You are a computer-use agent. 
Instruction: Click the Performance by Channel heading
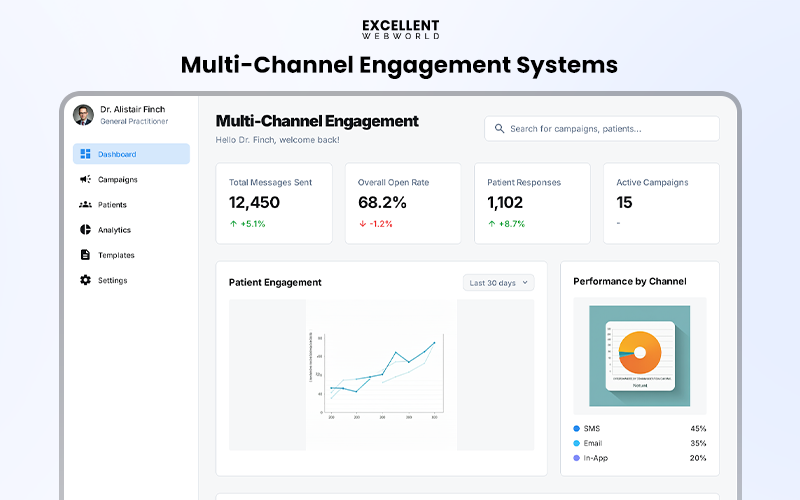point(630,282)
